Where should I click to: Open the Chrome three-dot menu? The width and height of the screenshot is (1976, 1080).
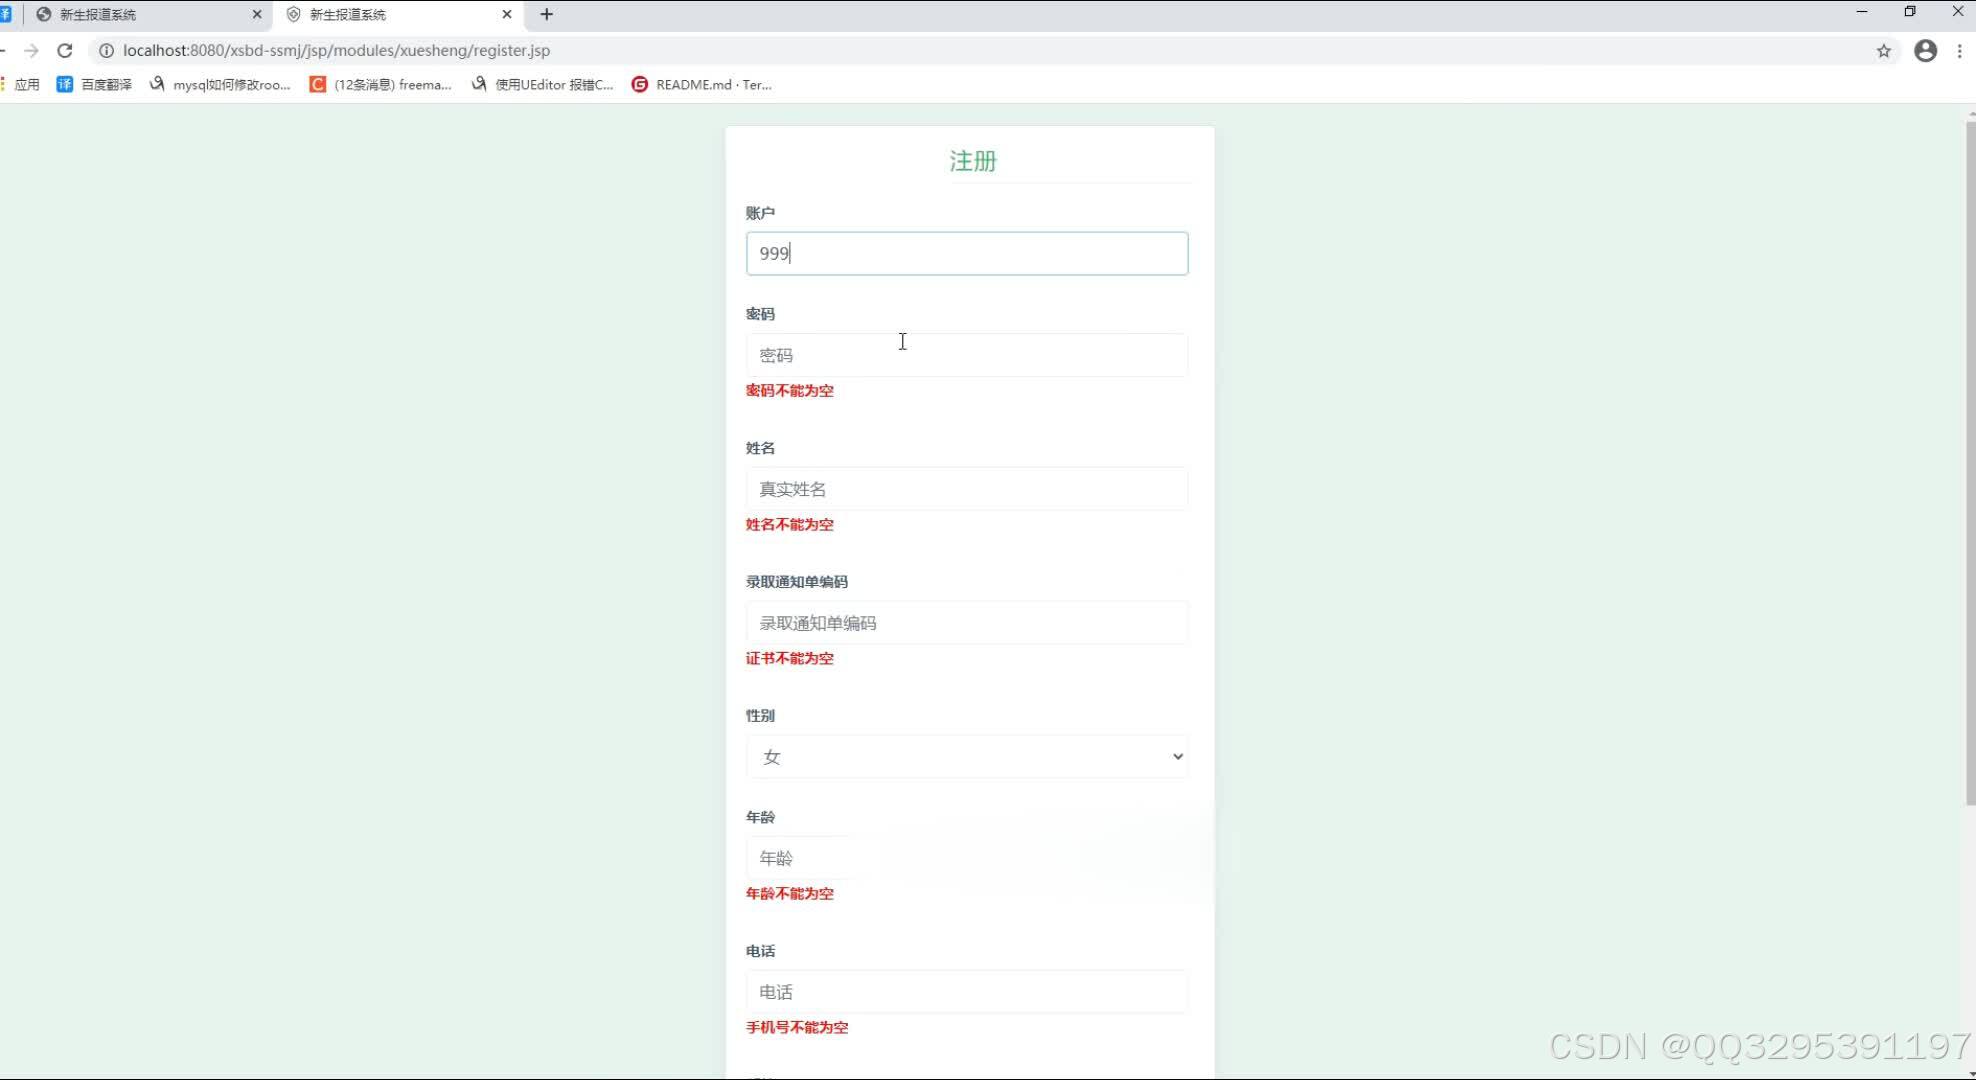pyautogui.click(x=1959, y=50)
